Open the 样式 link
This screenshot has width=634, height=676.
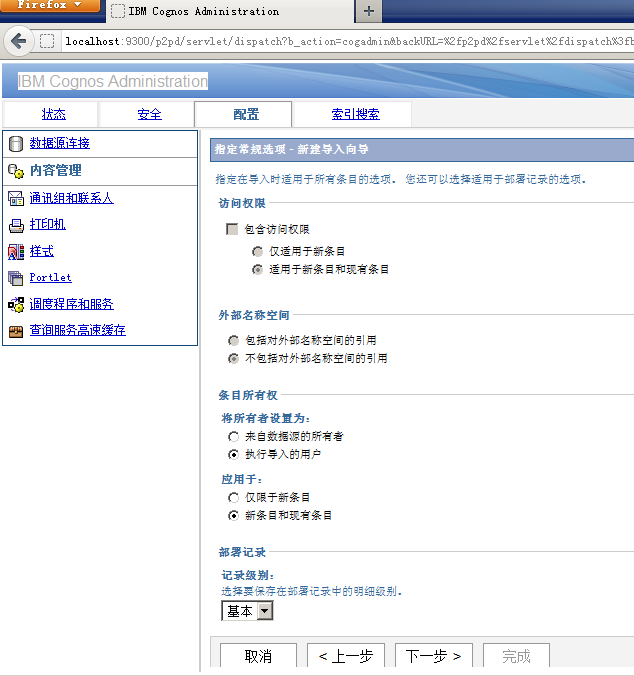coord(41,251)
